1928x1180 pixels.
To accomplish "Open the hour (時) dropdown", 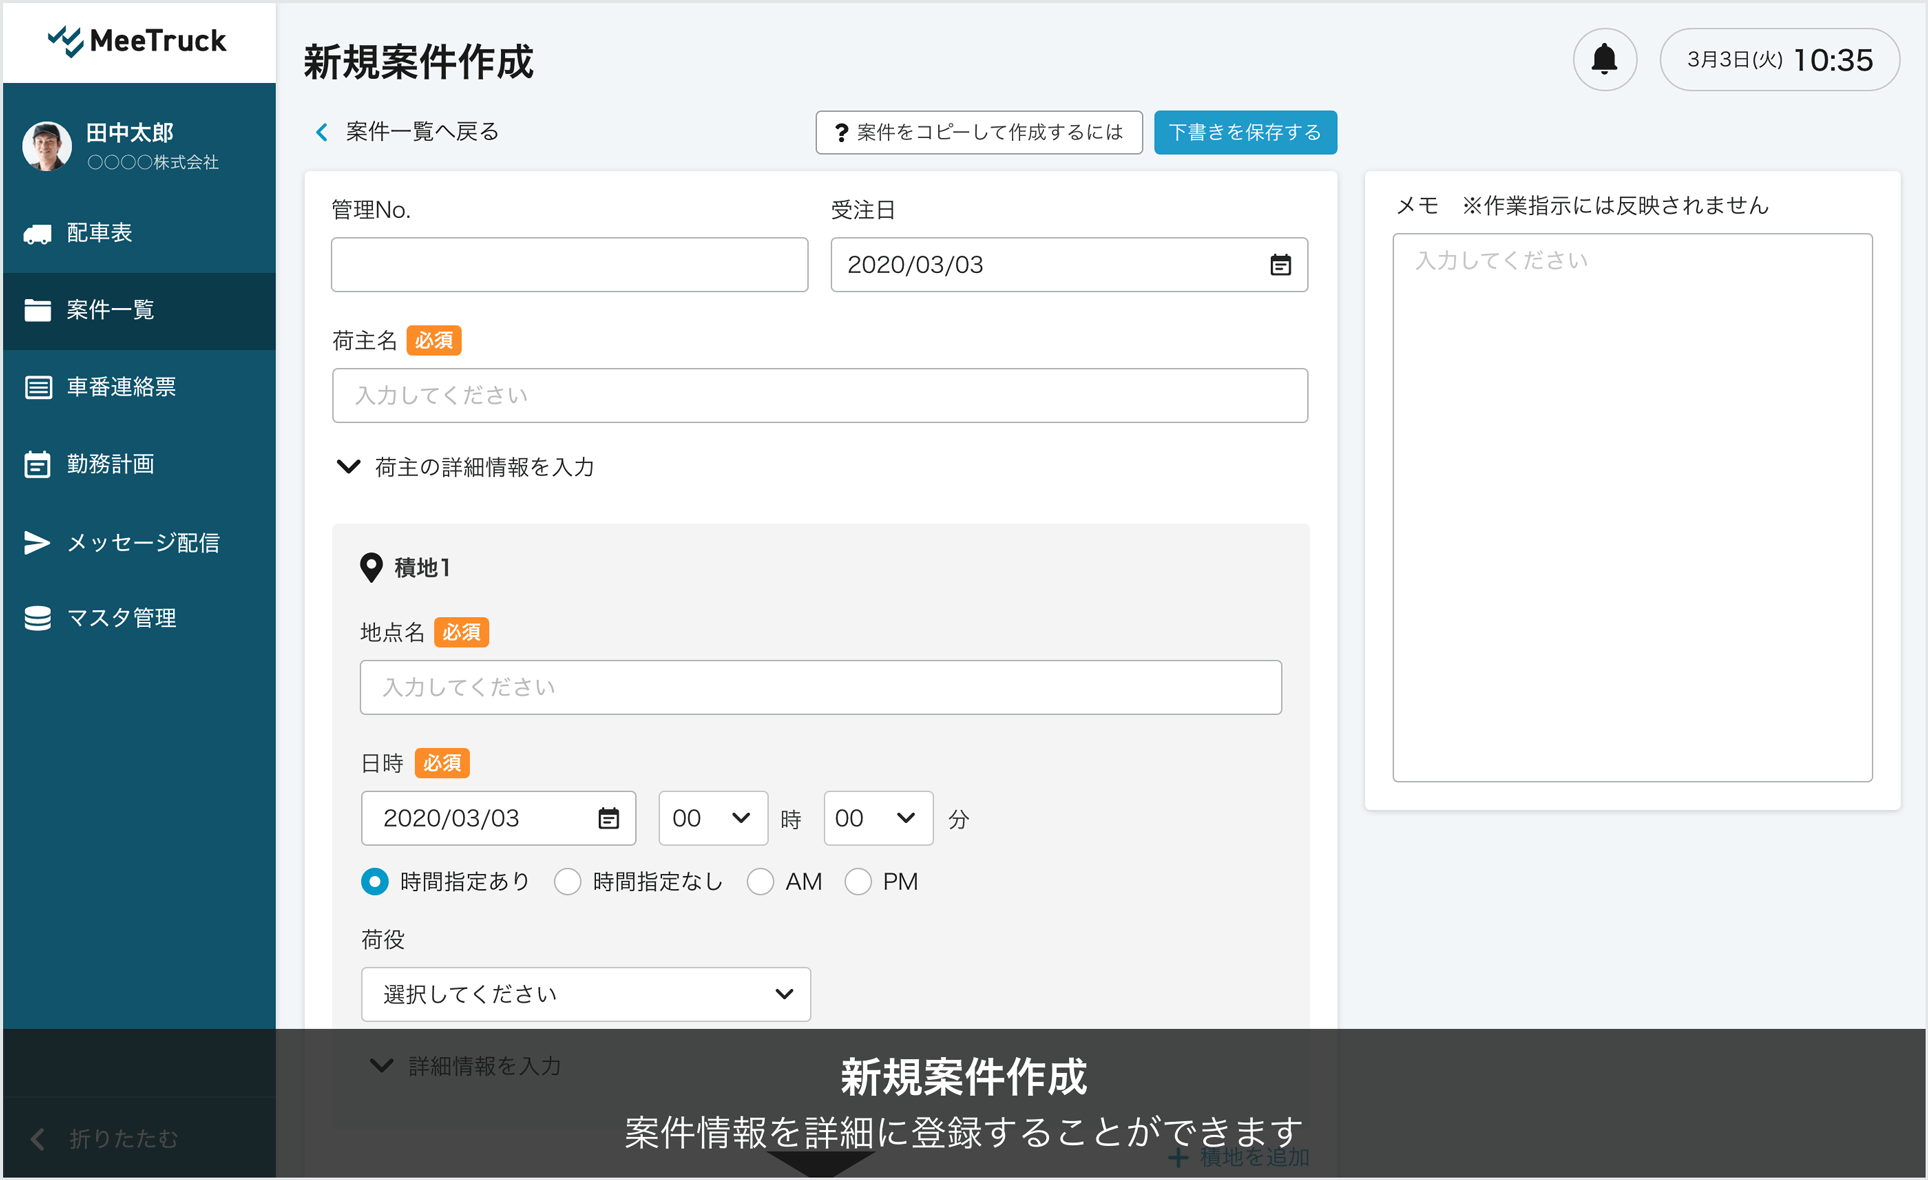I will (x=712, y=818).
